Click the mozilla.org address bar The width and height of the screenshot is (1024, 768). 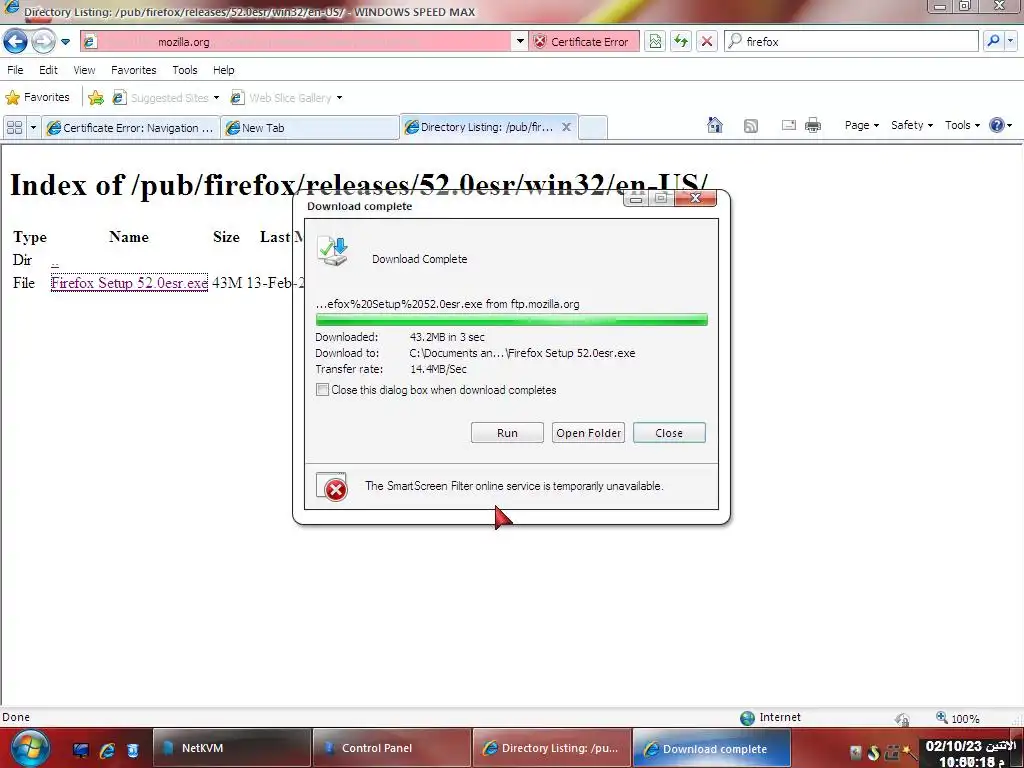(296, 42)
